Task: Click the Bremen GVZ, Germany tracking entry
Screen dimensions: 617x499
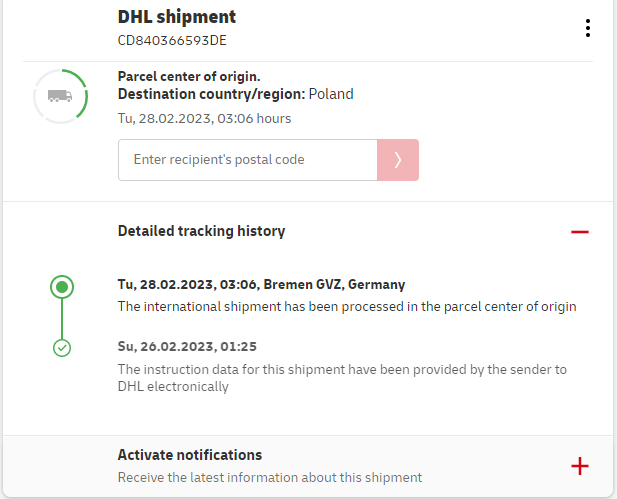Action: [261, 285]
